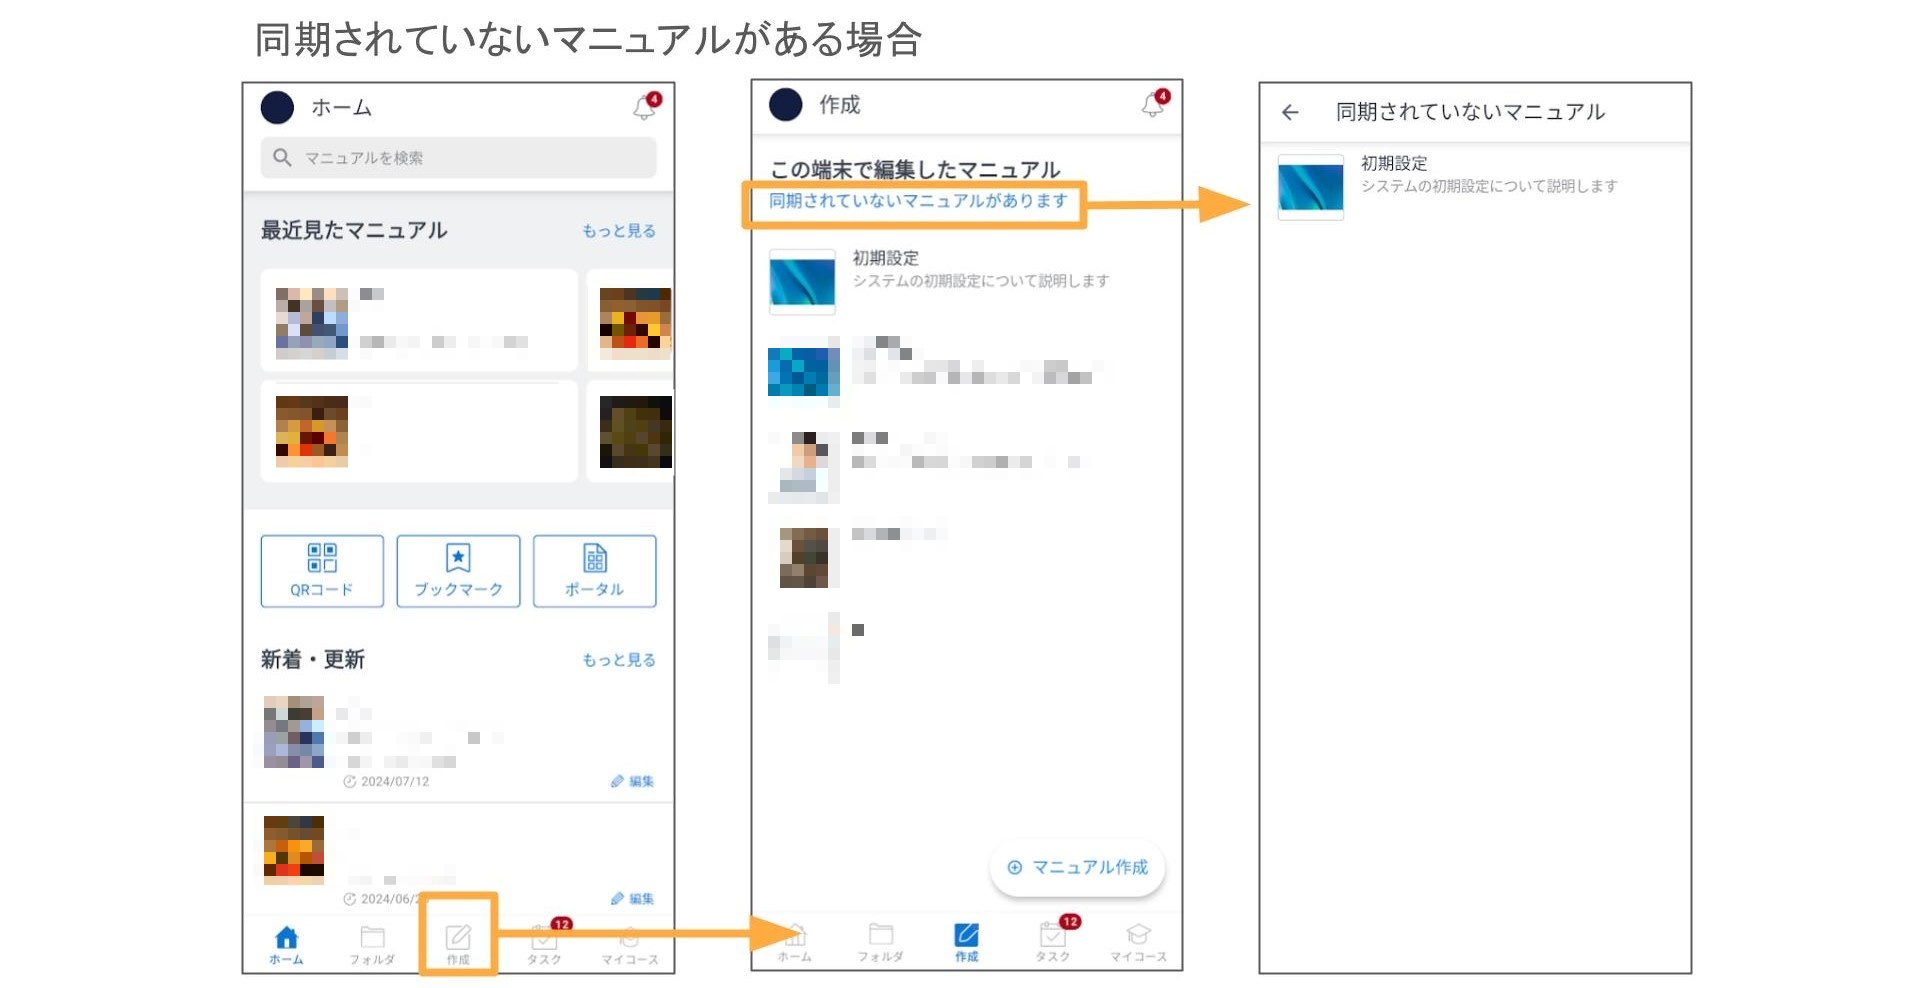Click the profile avatar beside ホーム title
Screen dimensions: 1920x988
[x=277, y=107]
